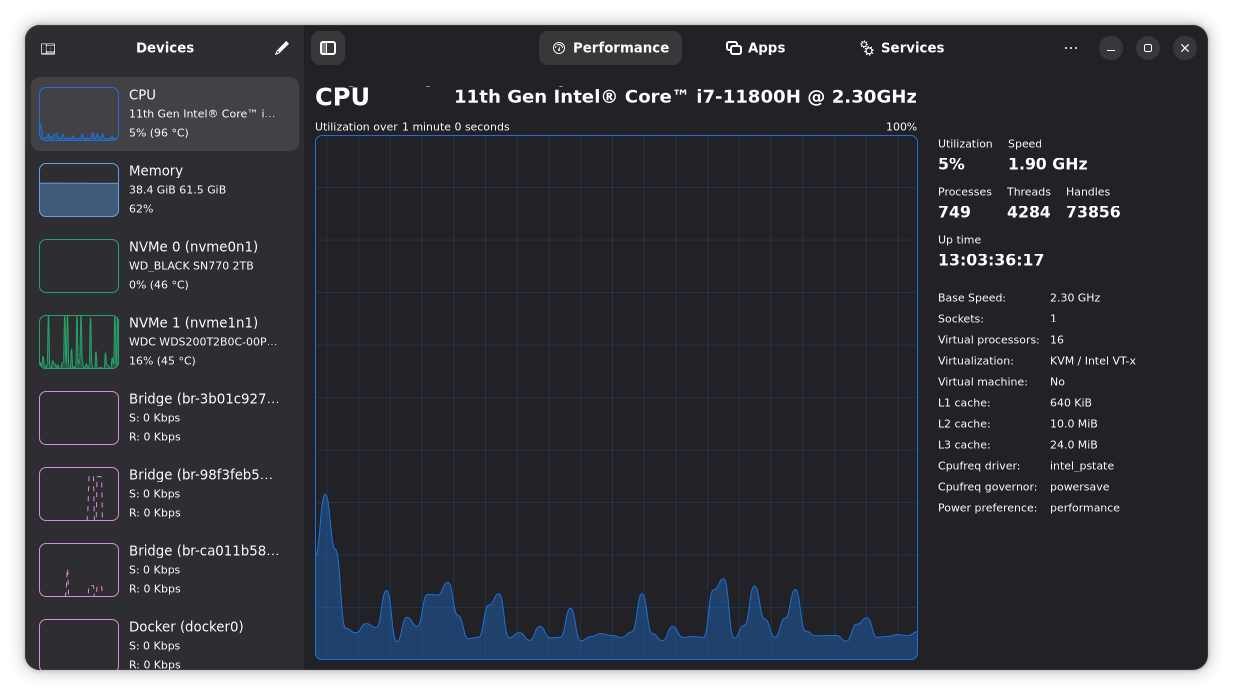The image size is (1233, 695).
Task: Open the three-dot main menu
Action: [1071, 48]
